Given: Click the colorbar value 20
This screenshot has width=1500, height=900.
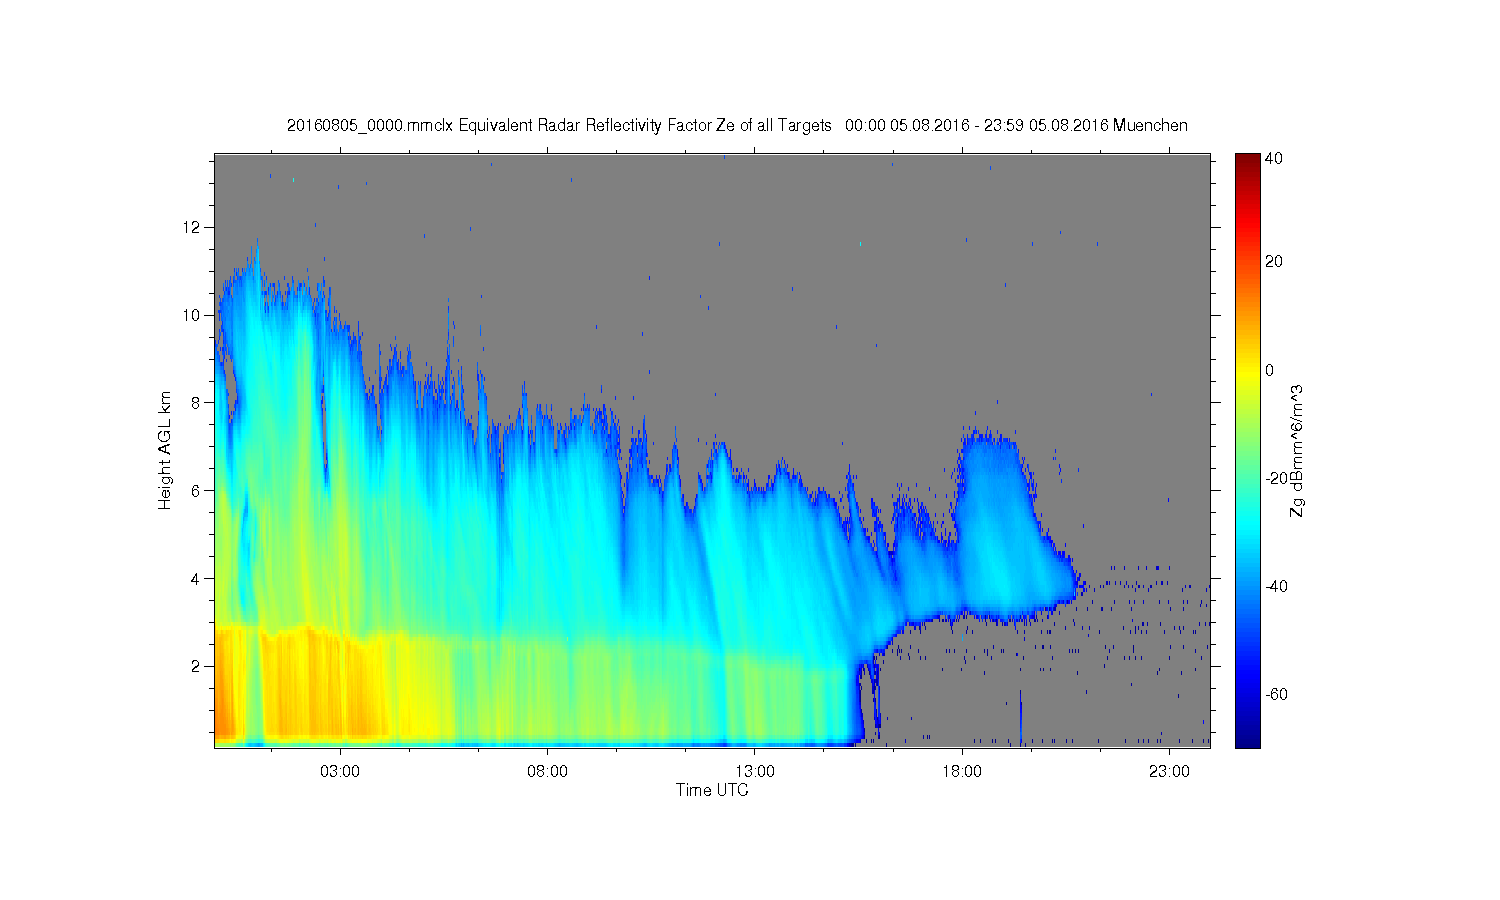Looking at the screenshot, I should (x=1273, y=262).
